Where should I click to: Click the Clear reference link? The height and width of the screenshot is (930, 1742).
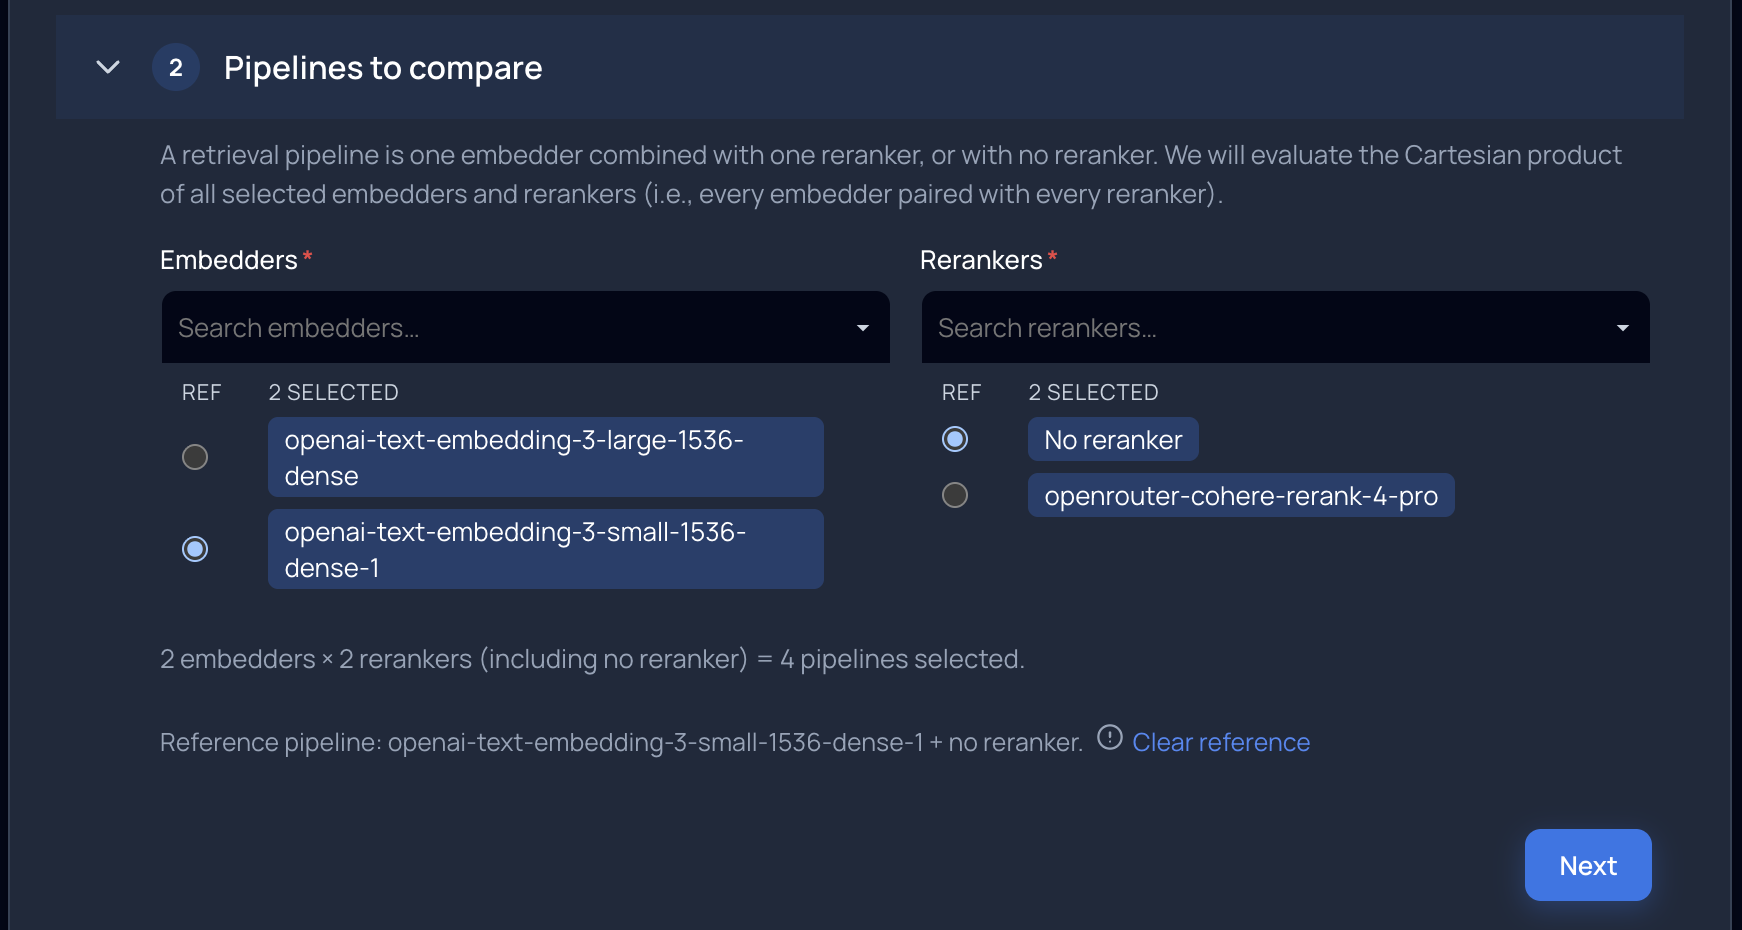(x=1221, y=742)
